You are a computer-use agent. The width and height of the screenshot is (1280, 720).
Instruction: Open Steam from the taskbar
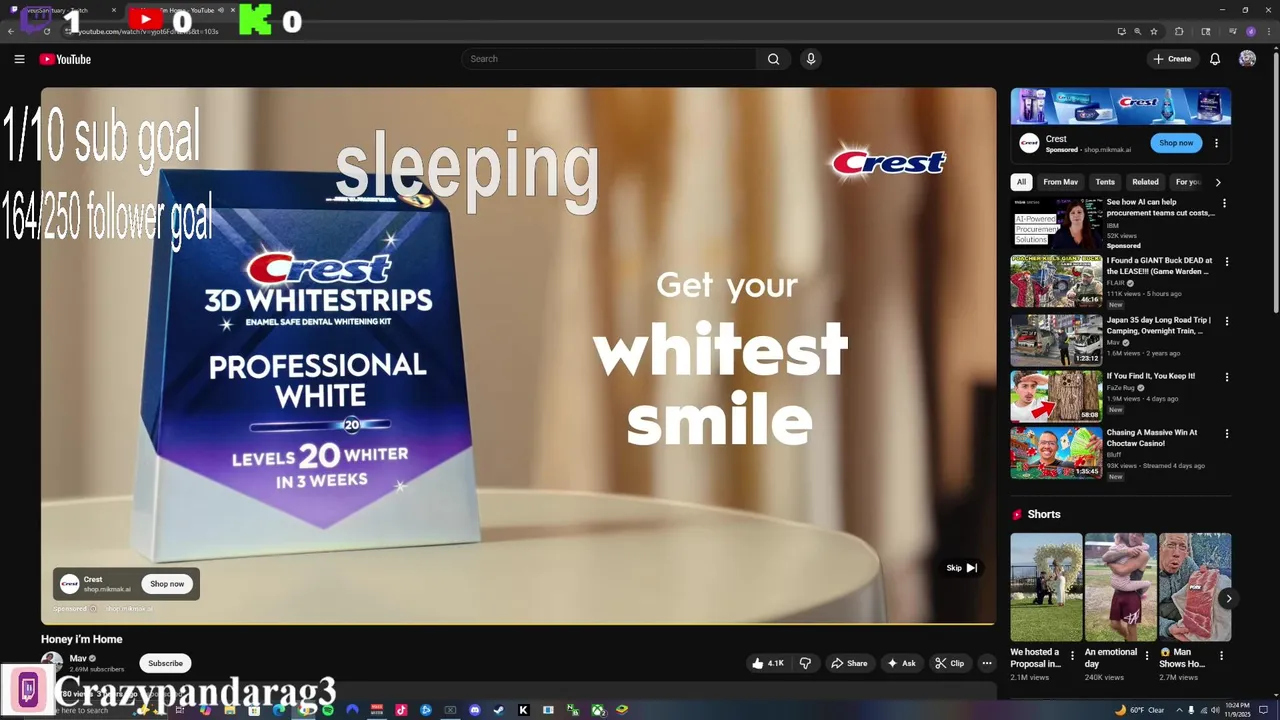click(x=499, y=710)
